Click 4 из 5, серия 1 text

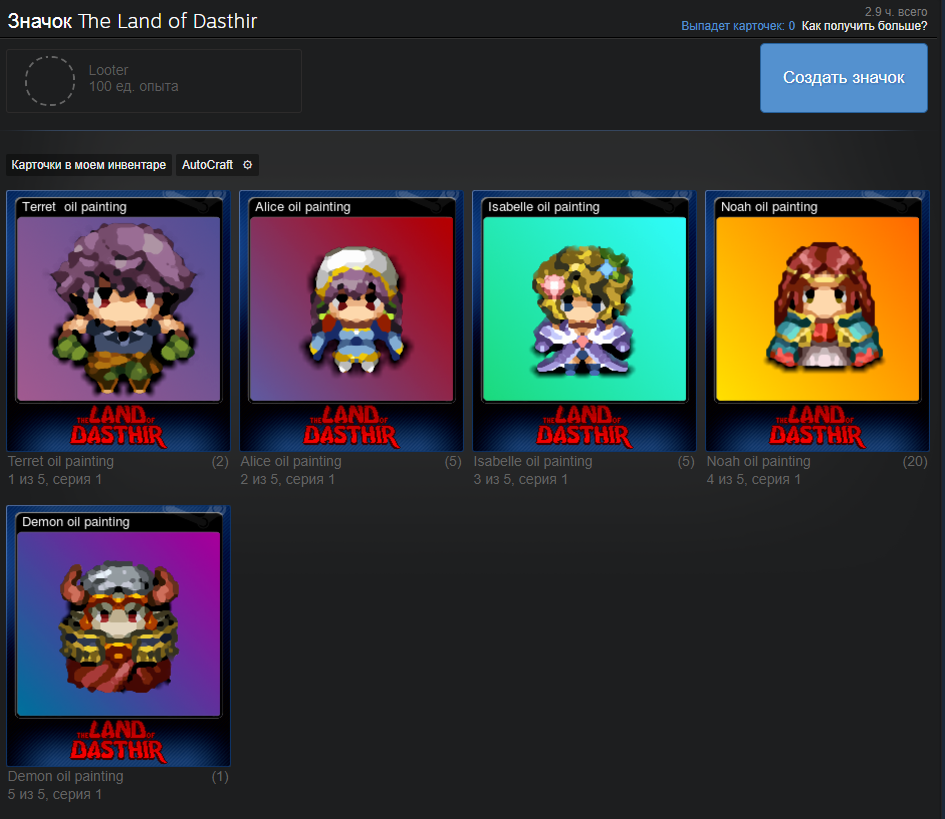(x=753, y=480)
